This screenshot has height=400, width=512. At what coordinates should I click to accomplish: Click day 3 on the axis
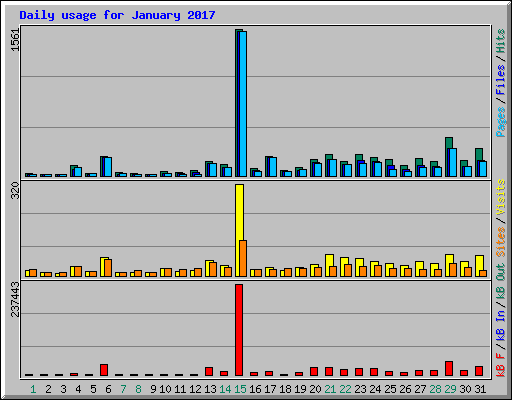tap(63, 389)
